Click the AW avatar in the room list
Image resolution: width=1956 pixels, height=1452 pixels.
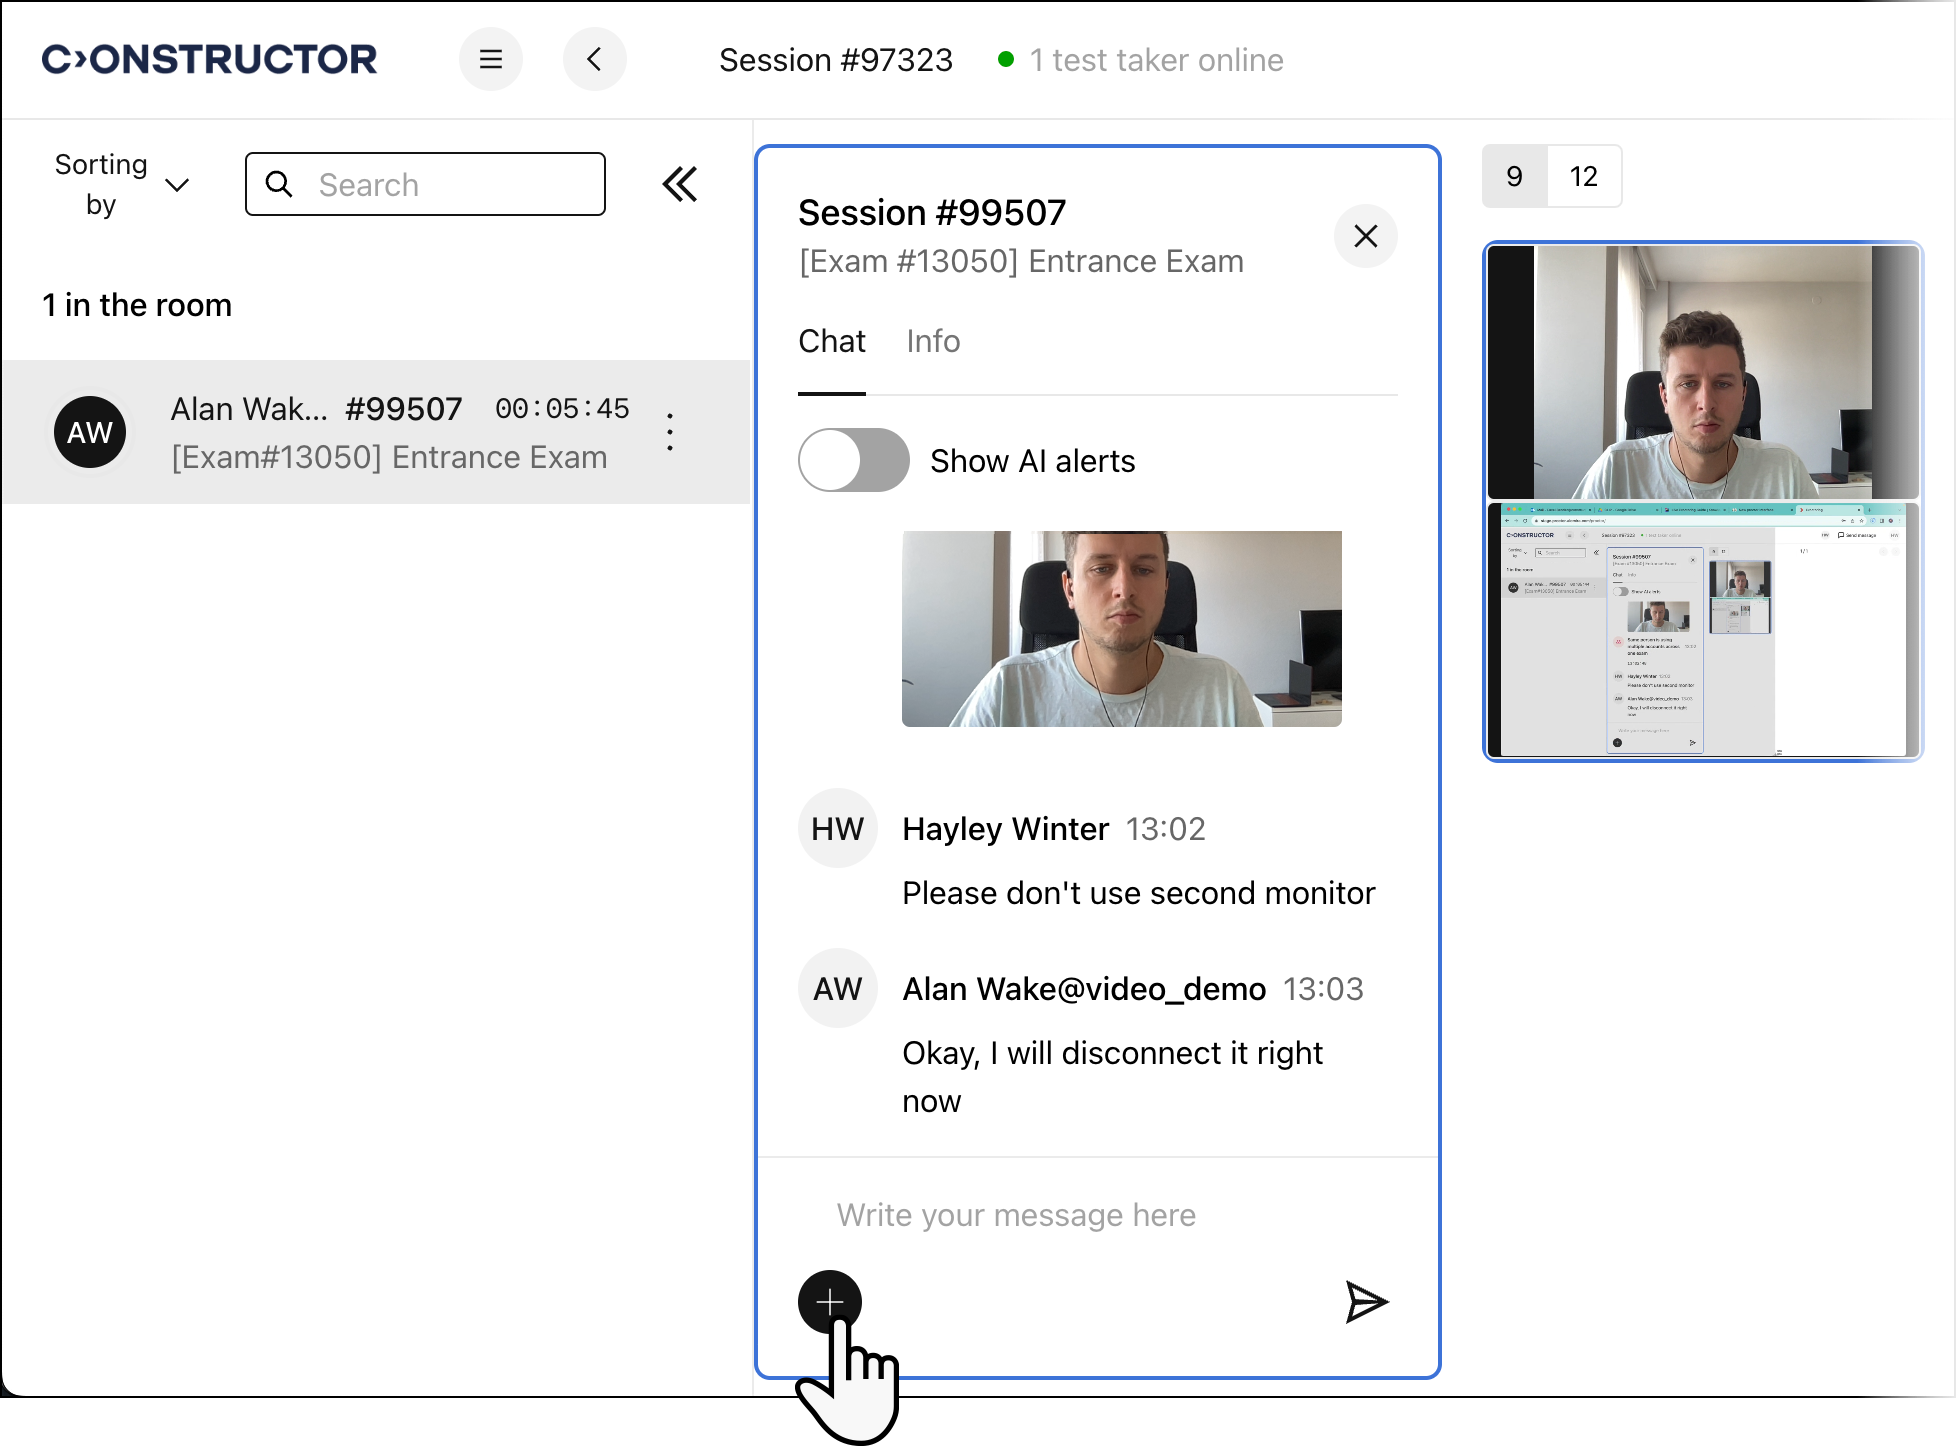(90, 432)
